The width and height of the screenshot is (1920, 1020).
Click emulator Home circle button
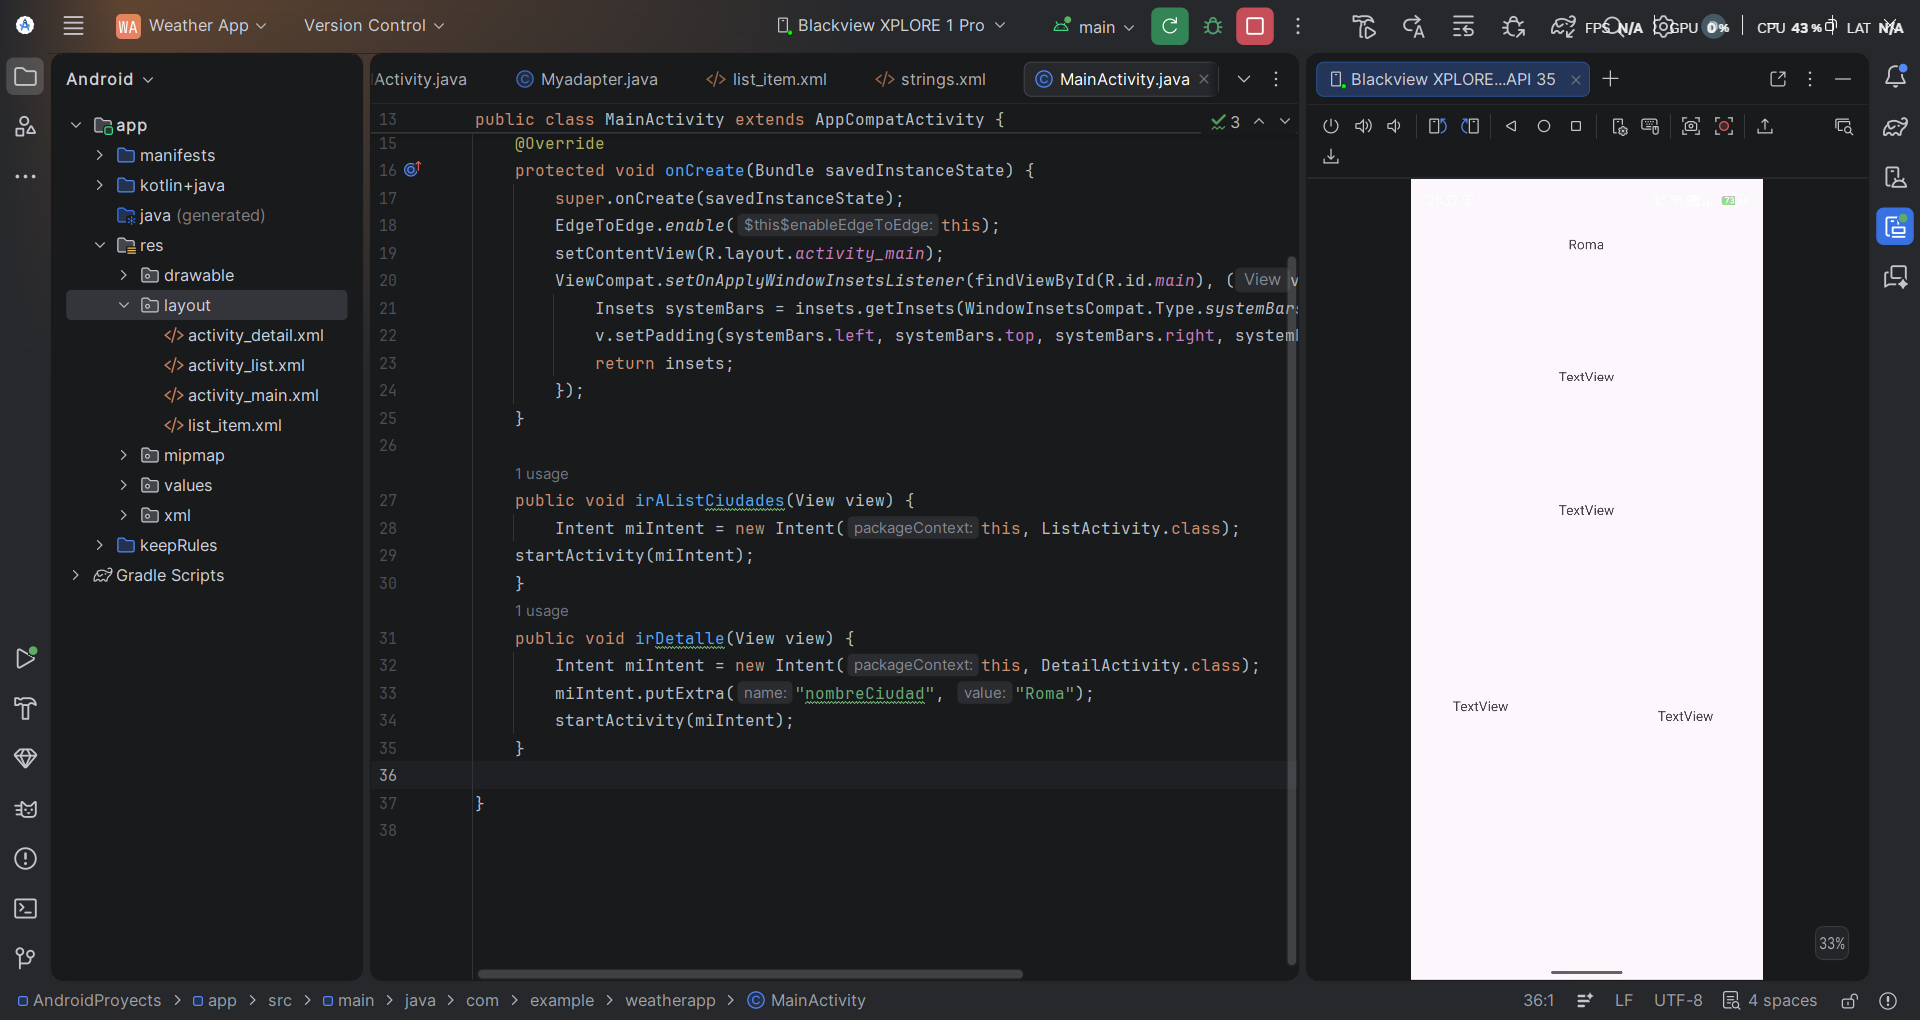(1544, 126)
